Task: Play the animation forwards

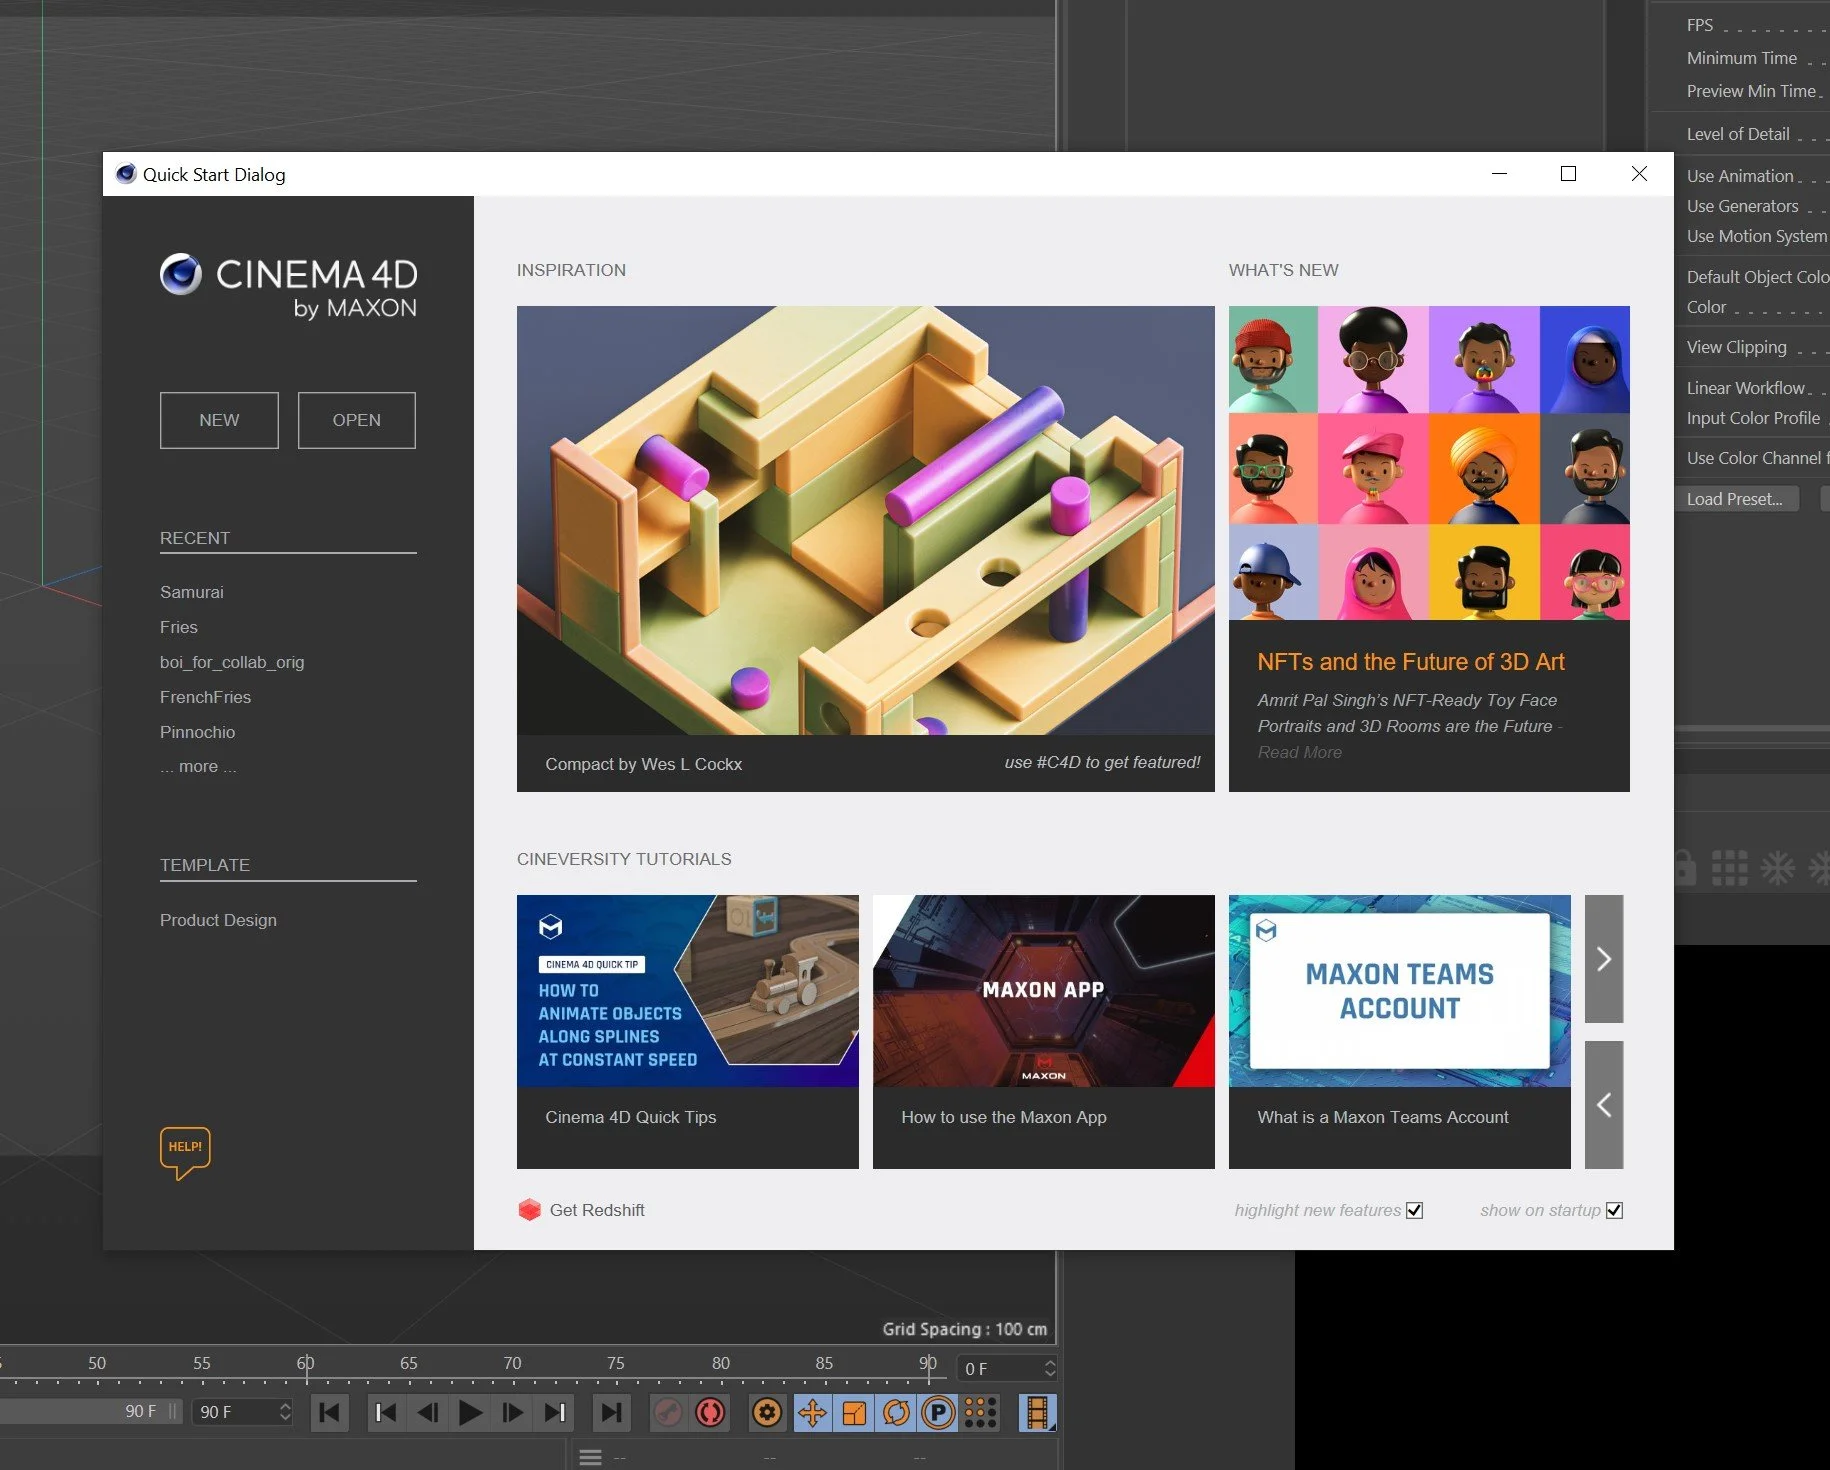Action: coord(470,1412)
